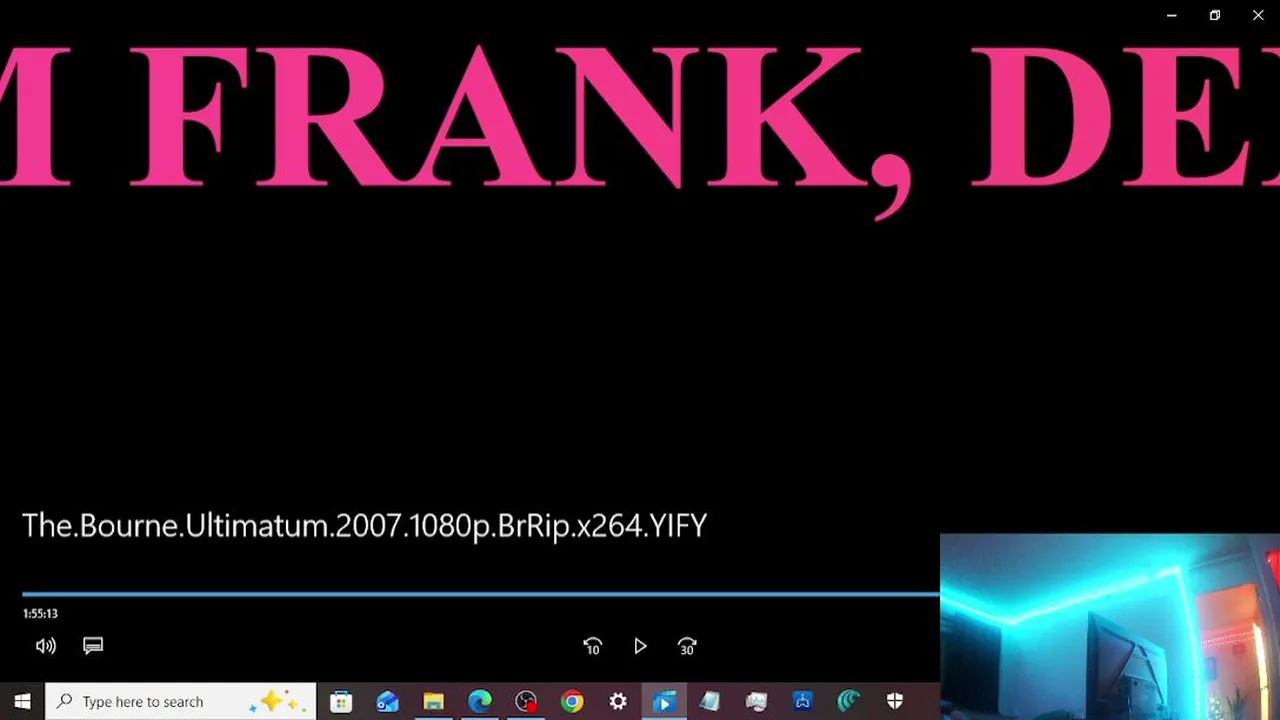Open Windows Security shield in taskbar
1280x720 pixels.
click(x=895, y=702)
